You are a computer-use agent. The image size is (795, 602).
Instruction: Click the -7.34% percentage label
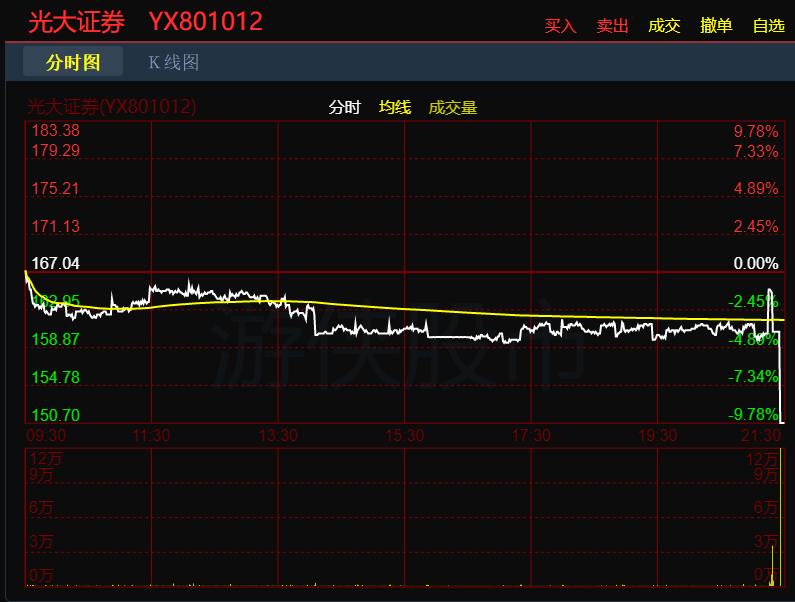pos(753,376)
